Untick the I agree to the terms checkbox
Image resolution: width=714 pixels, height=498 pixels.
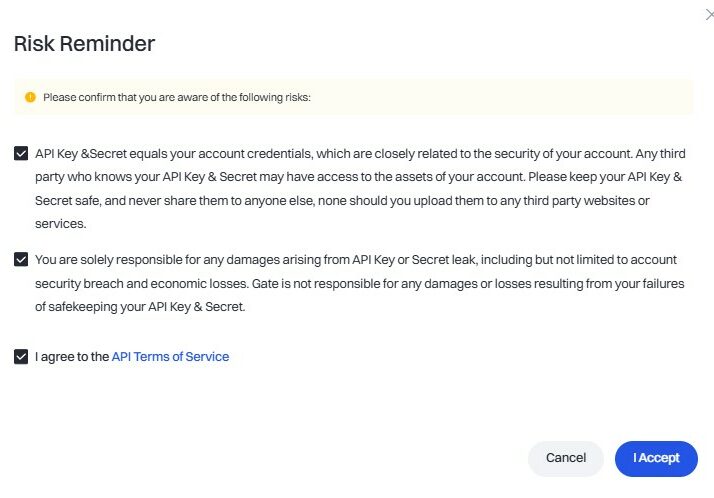click(21, 356)
